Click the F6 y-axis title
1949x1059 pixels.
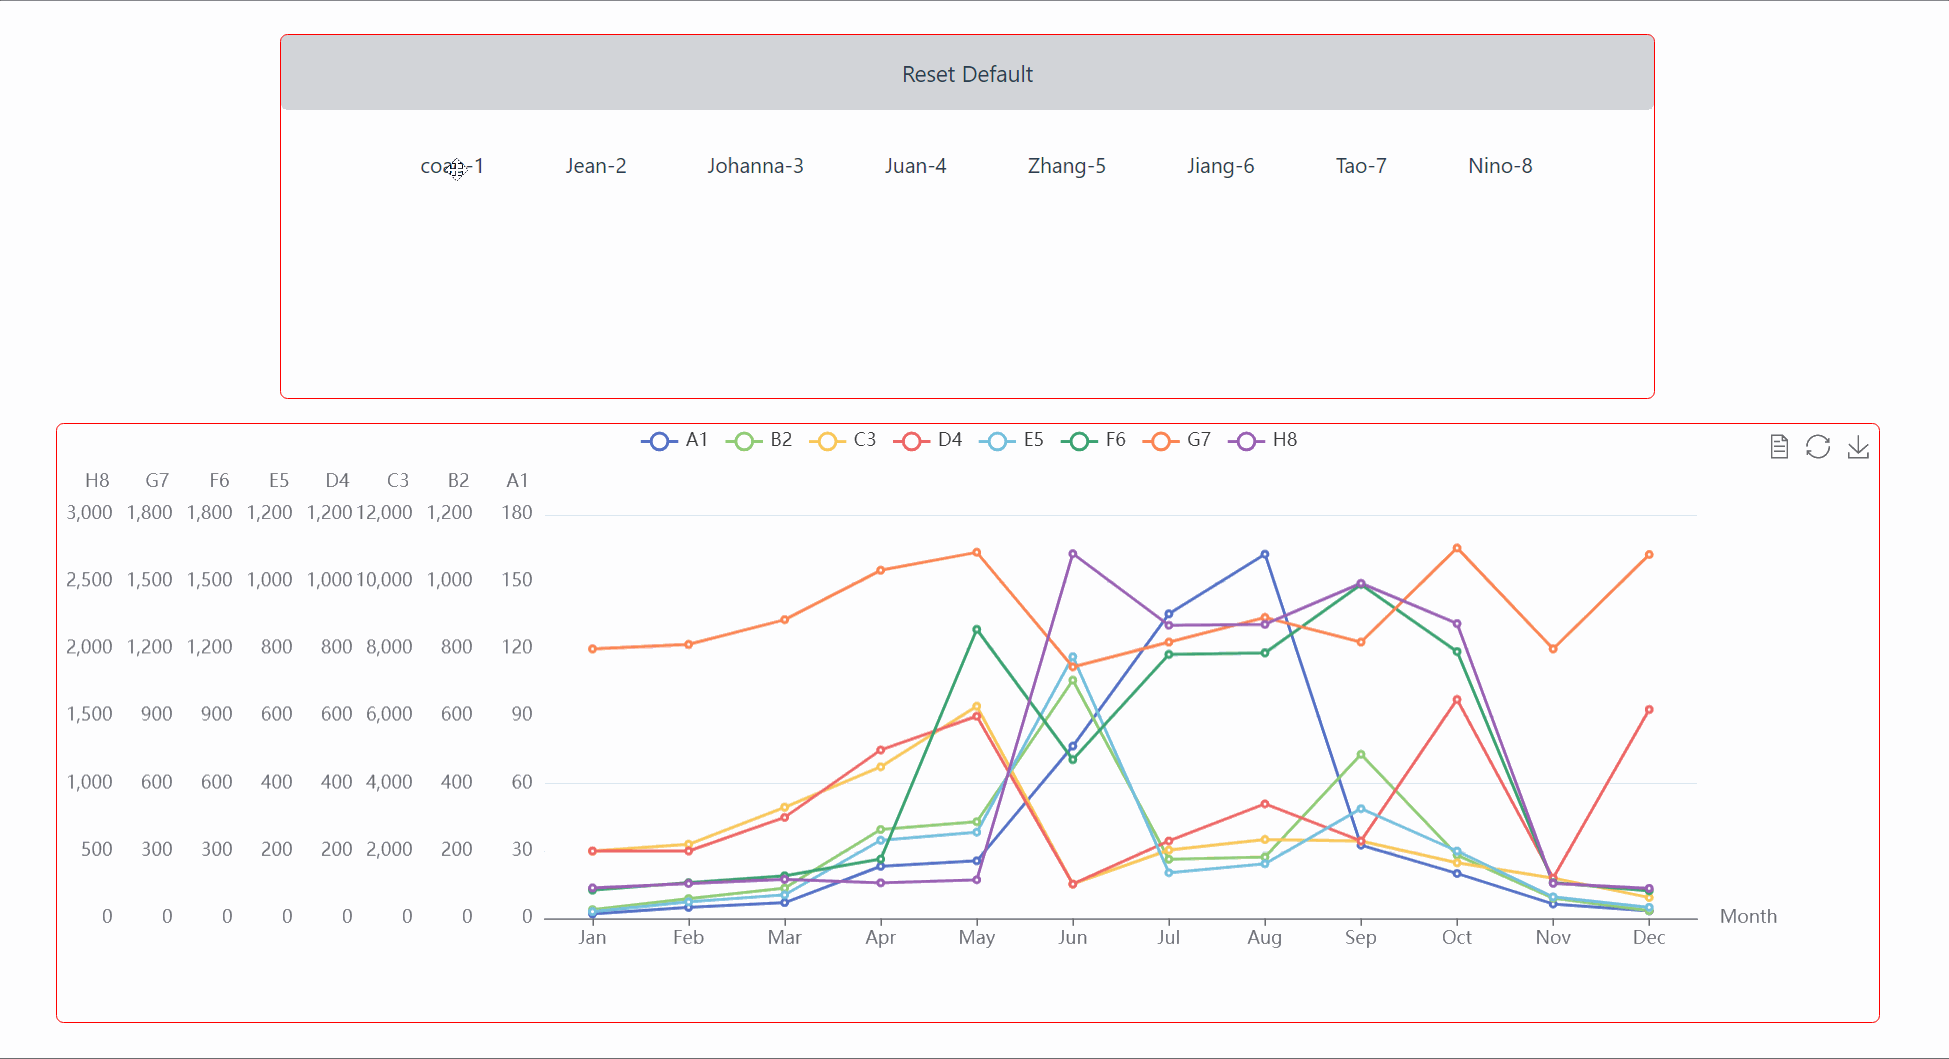pyautogui.click(x=219, y=480)
